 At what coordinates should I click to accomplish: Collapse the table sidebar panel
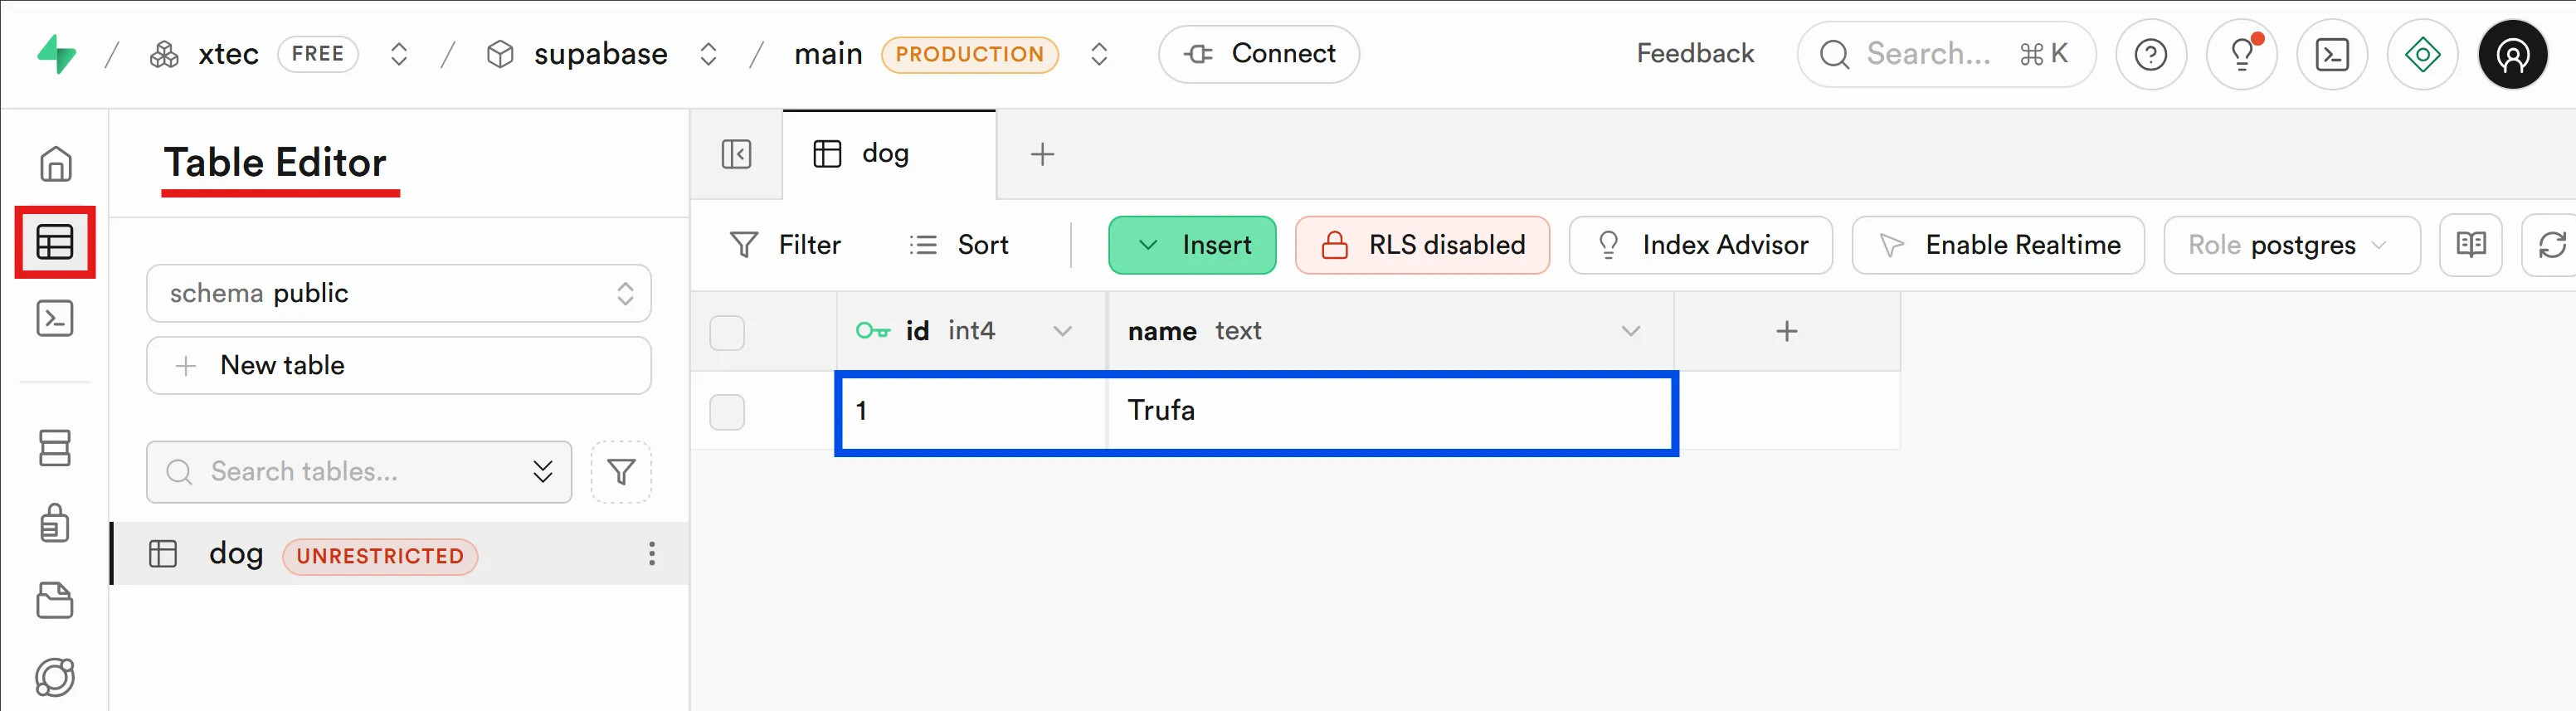point(736,154)
